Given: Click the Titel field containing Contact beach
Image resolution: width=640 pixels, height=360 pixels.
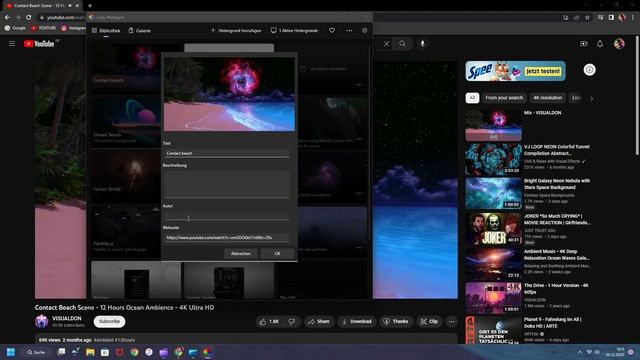Looking at the screenshot, I should click(x=227, y=153).
